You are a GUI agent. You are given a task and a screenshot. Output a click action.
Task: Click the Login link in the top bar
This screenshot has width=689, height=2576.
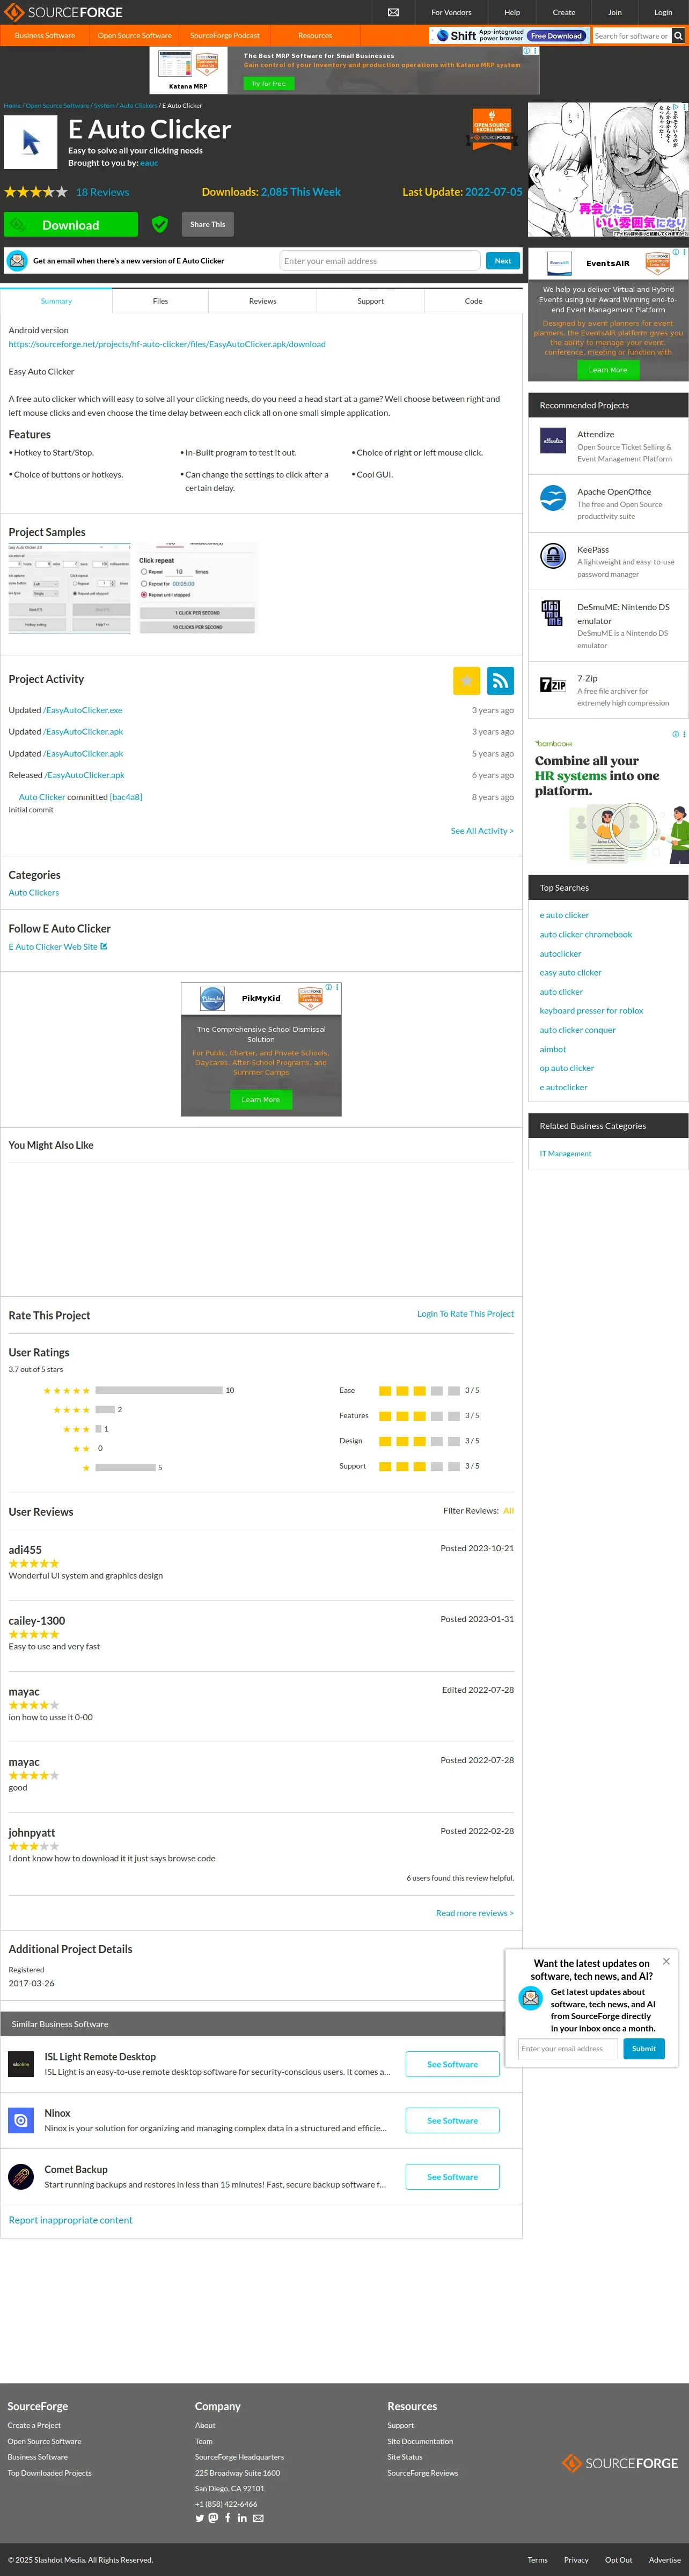point(663,12)
